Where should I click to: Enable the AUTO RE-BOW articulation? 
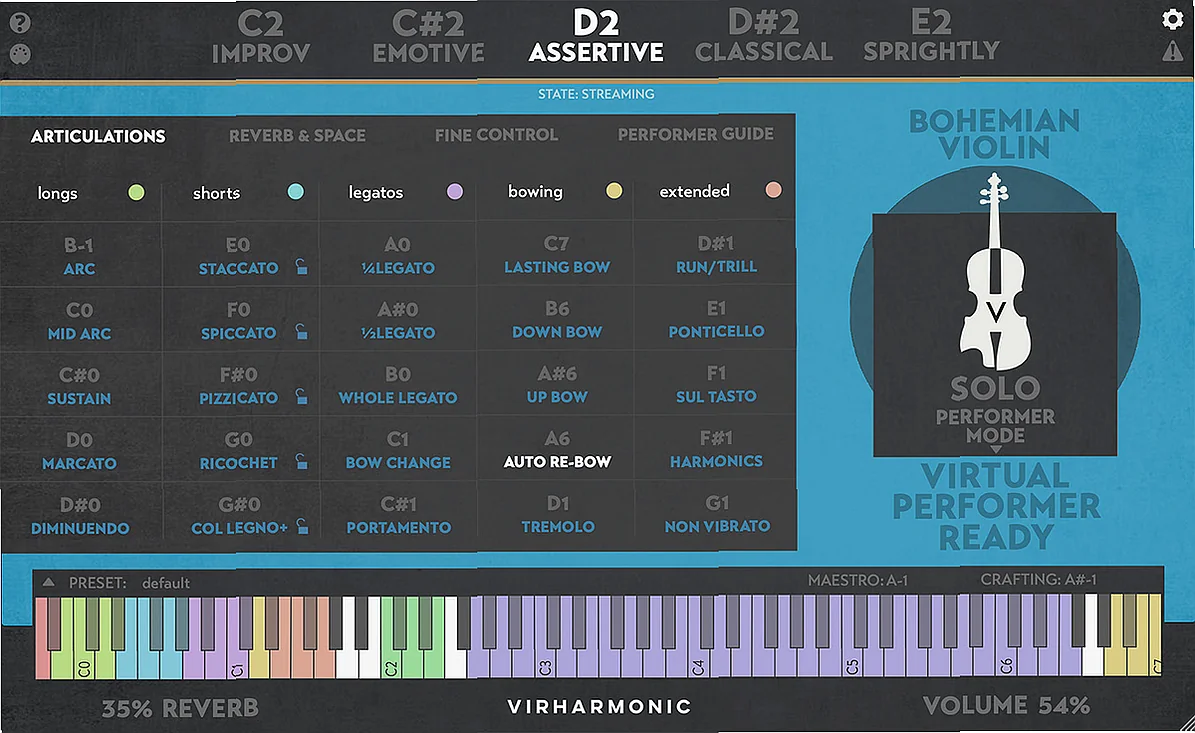click(556, 463)
